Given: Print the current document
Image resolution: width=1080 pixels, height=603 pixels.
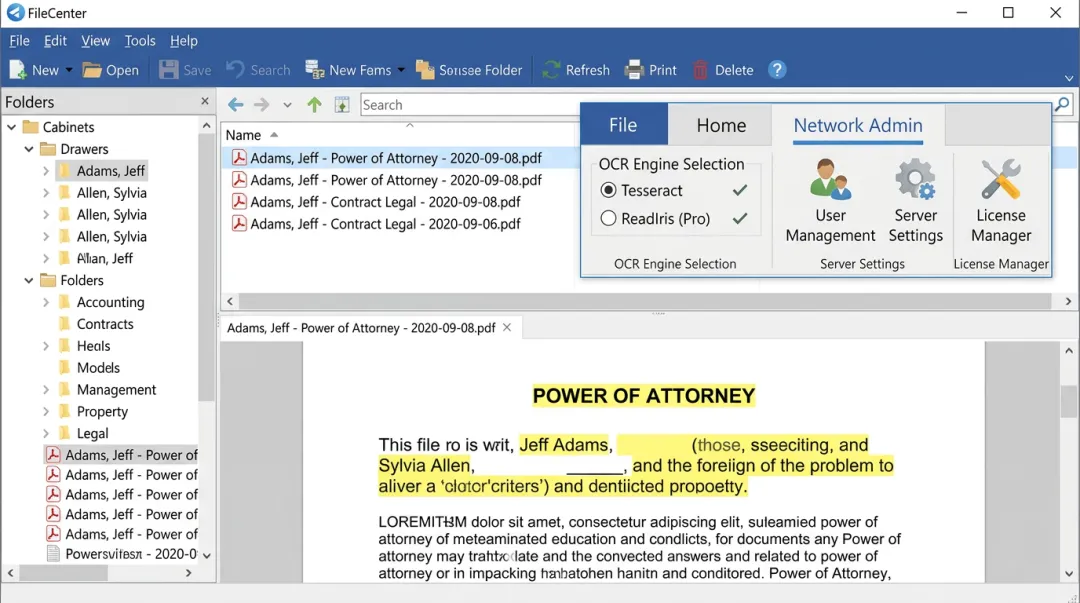Looking at the screenshot, I should point(651,70).
